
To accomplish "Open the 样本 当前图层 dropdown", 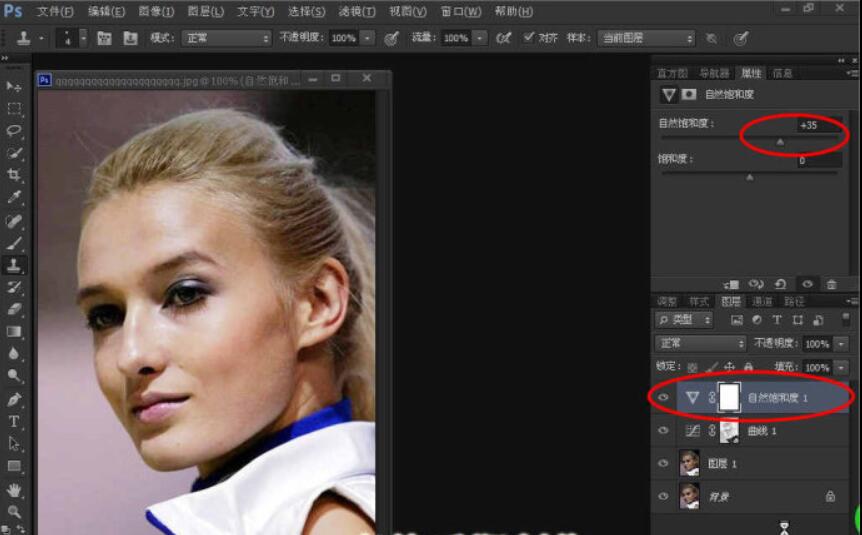I will point(646,38).
